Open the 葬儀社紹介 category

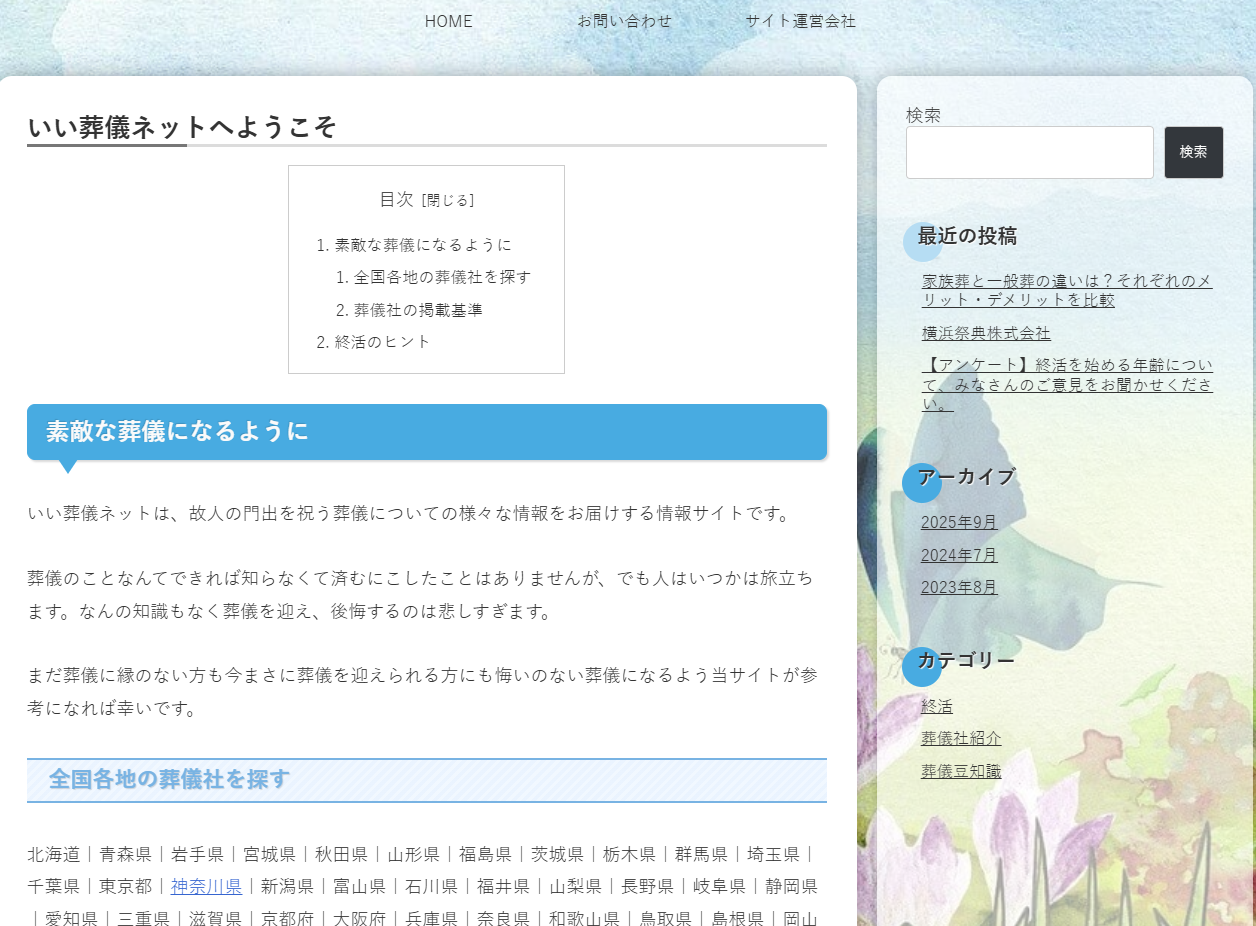pos(961,738)
